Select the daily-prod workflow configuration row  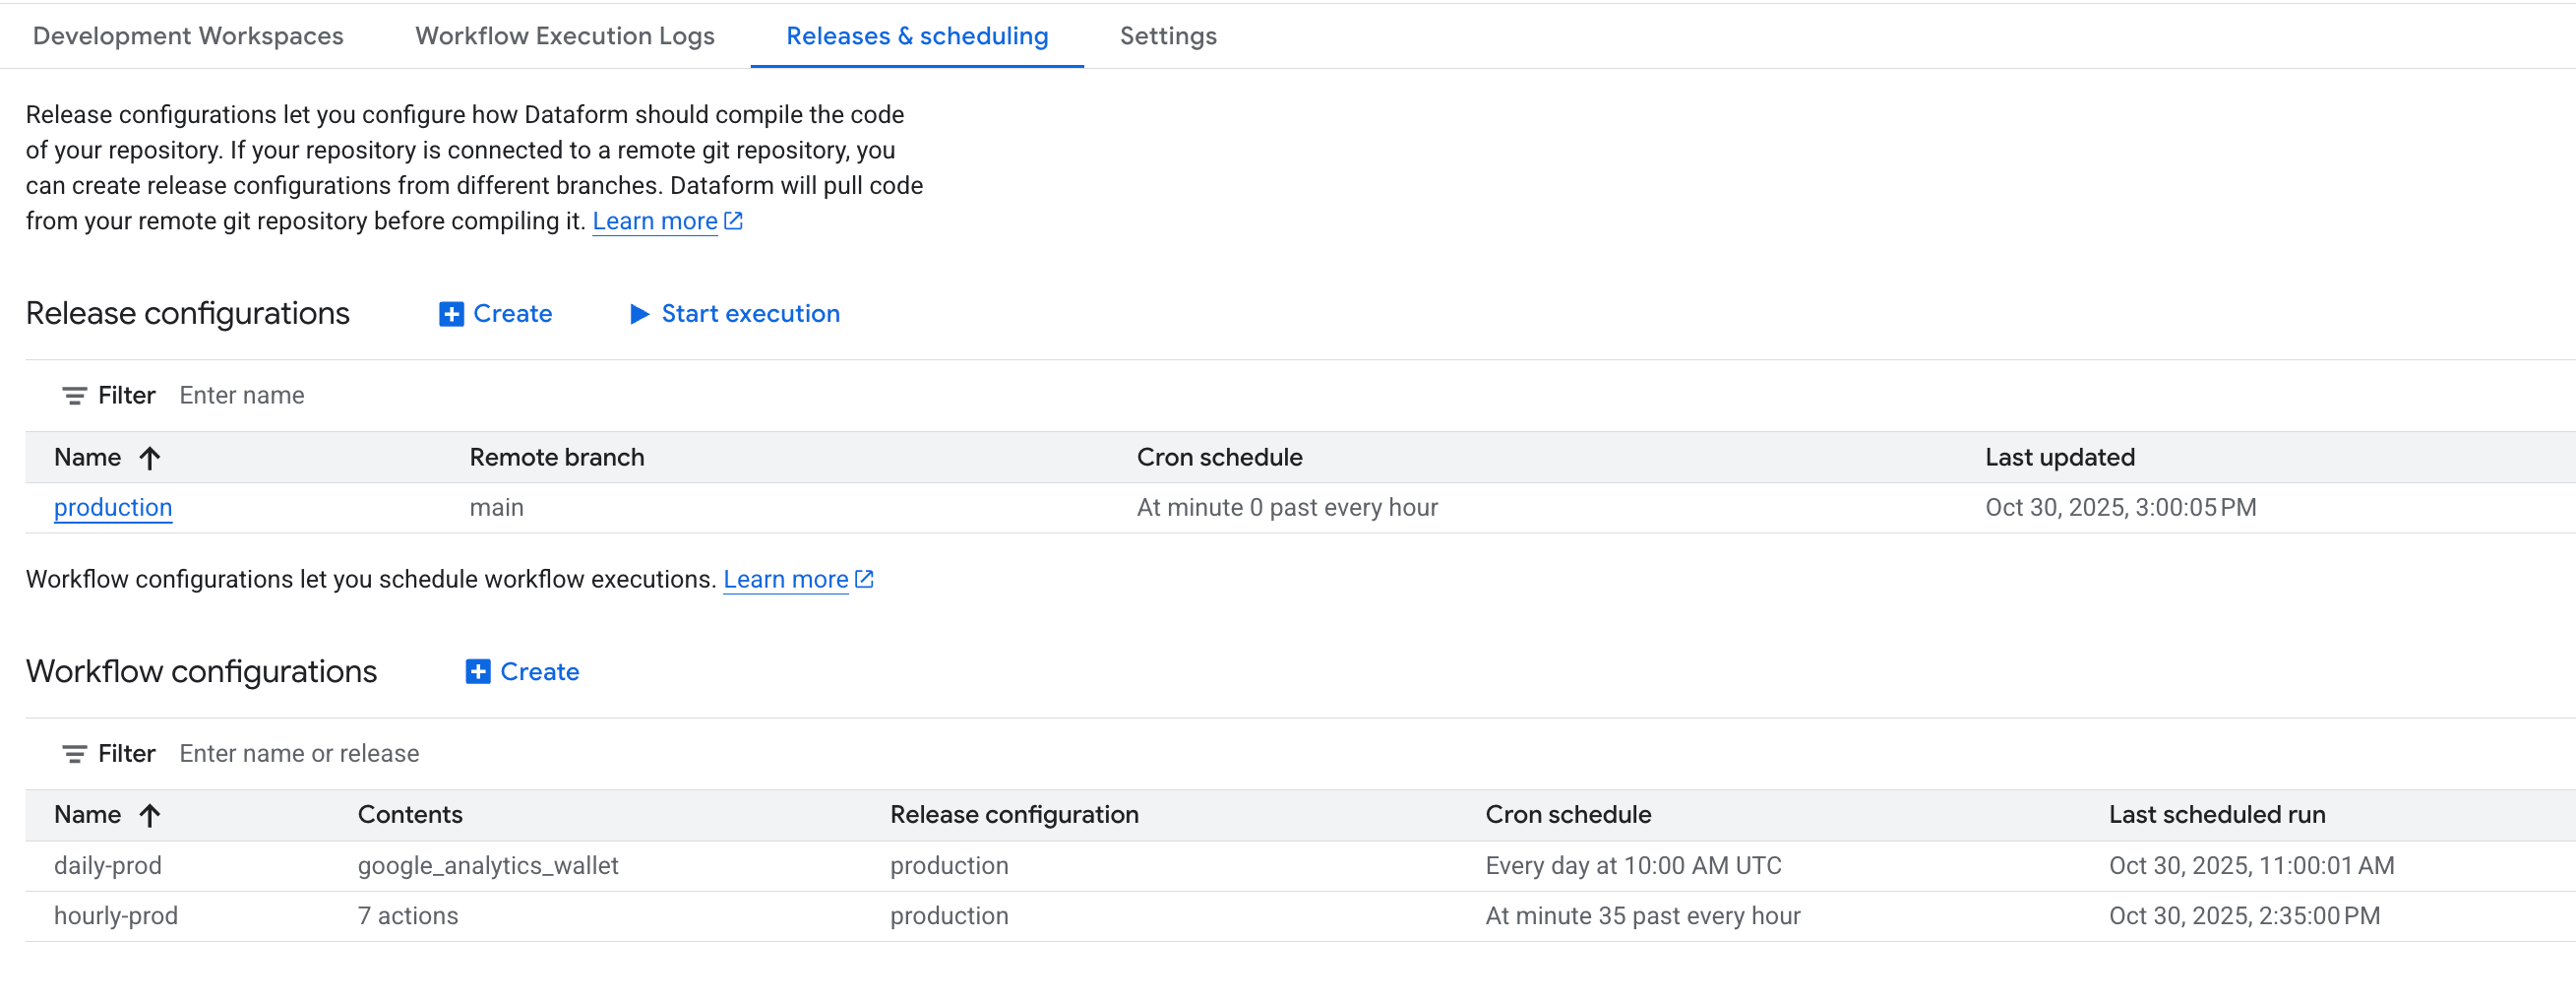coord(108,866)
